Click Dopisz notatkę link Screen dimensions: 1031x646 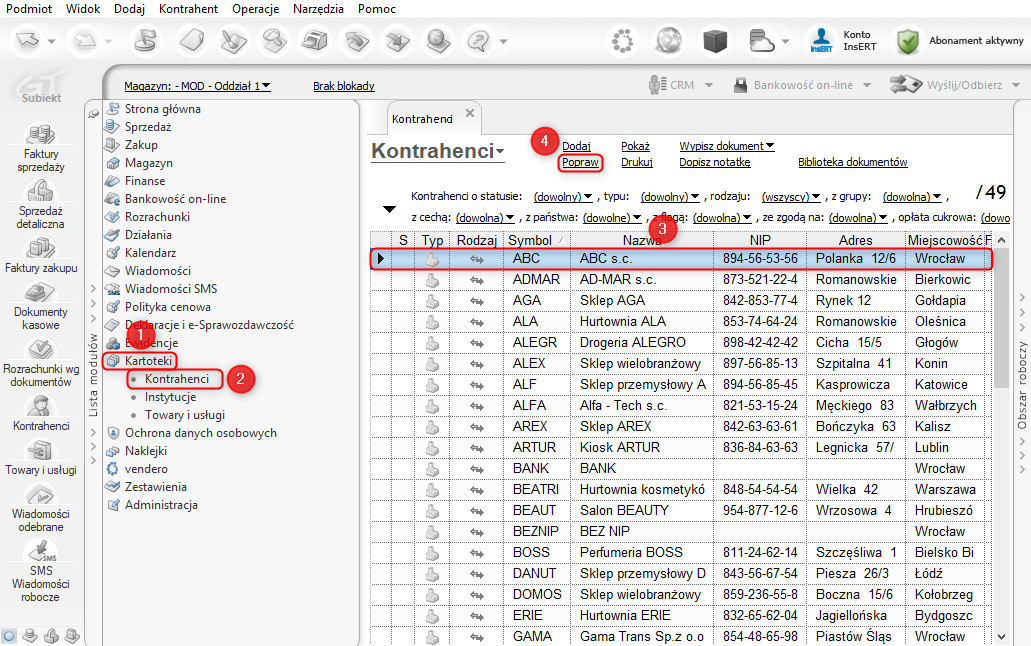coord(715,162)
